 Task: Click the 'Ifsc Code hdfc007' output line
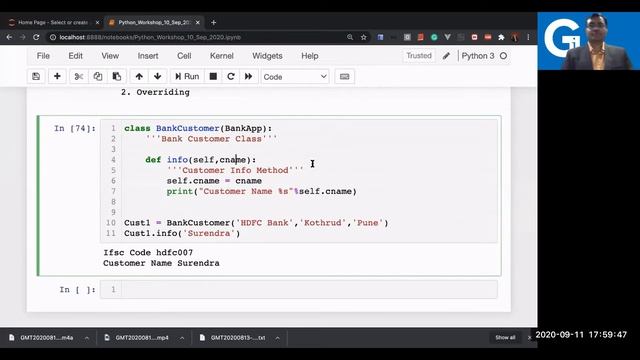[x=148, y=253]
